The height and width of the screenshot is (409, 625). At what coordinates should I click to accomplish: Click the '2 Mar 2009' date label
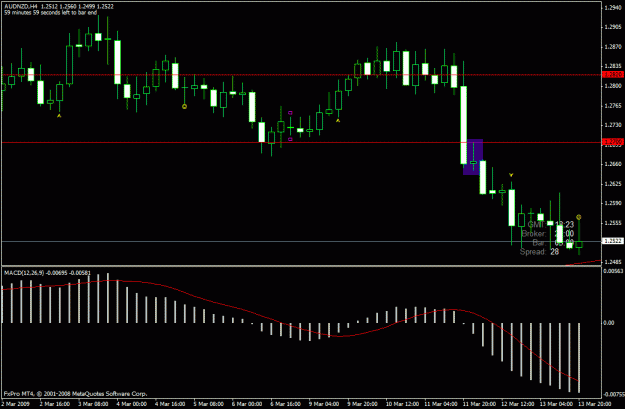pyautogui.click(x=15, y=404)
